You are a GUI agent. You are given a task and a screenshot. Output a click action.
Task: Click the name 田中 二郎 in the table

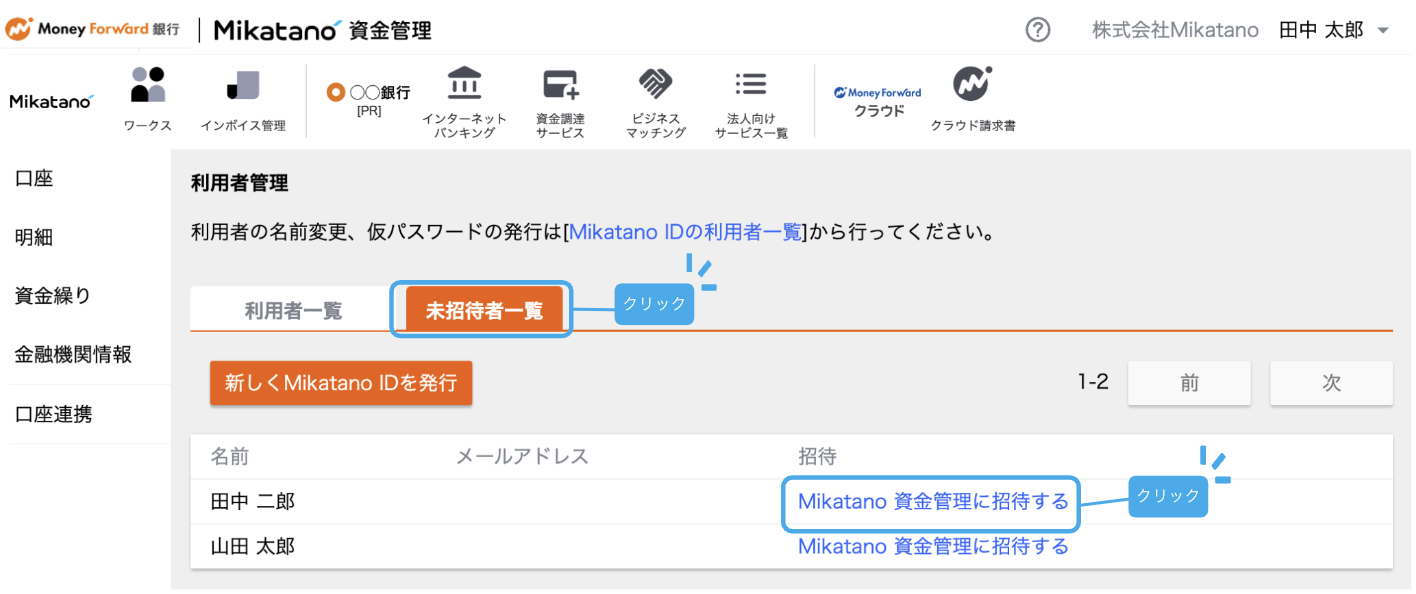coord(253,501)
